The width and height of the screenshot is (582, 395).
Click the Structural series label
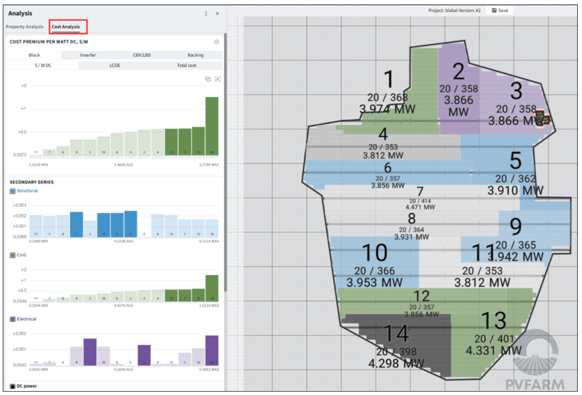coord(27,191)
